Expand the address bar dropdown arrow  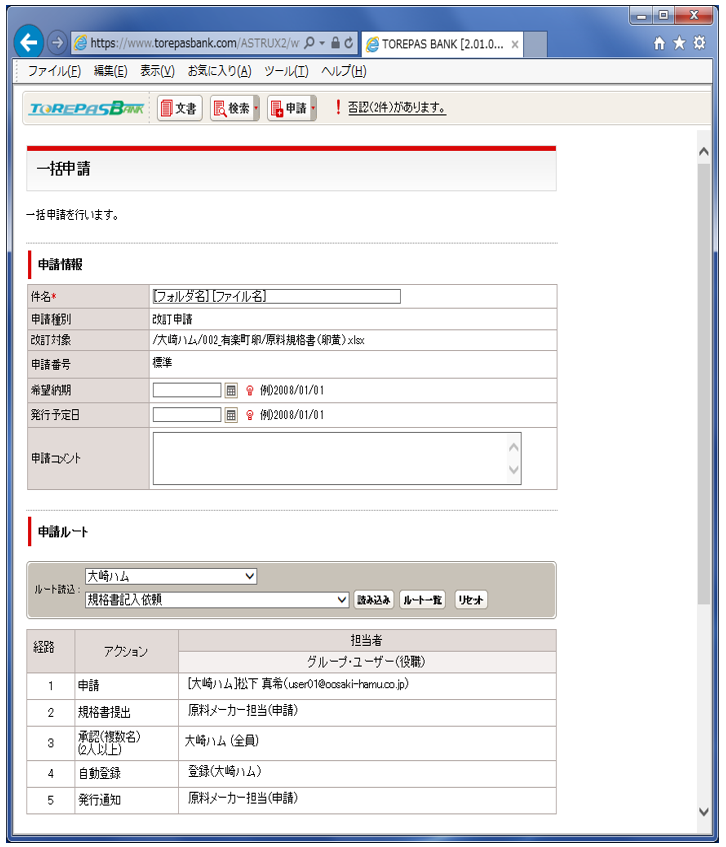click(x=322, y=43)
